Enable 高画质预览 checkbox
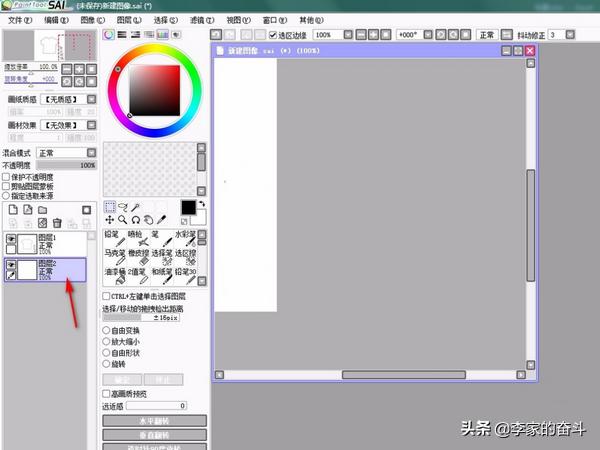 tap(106, 394)
